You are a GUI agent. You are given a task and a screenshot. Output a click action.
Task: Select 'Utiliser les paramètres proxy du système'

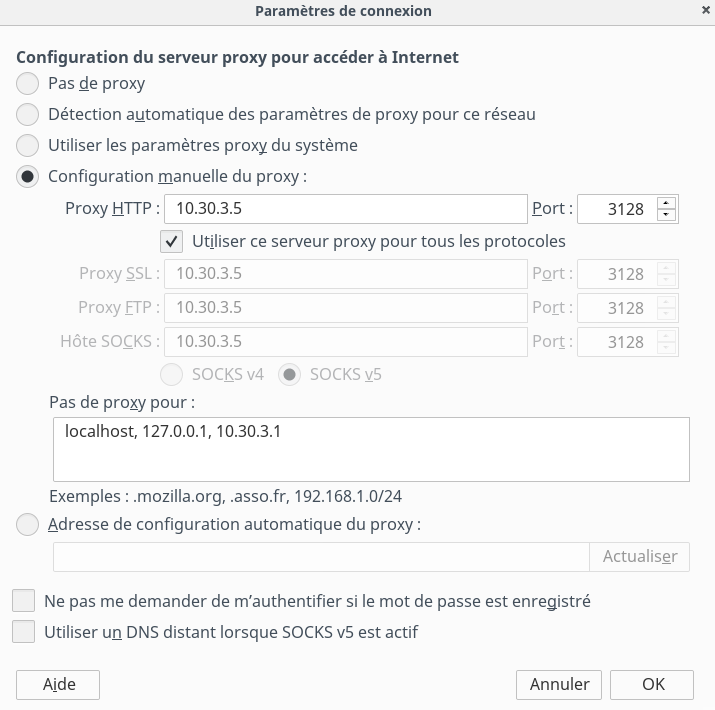click(x=28, y=145)
